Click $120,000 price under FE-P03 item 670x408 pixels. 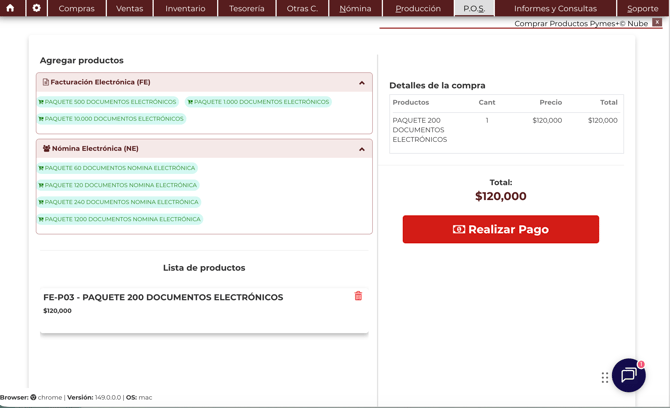57,311
